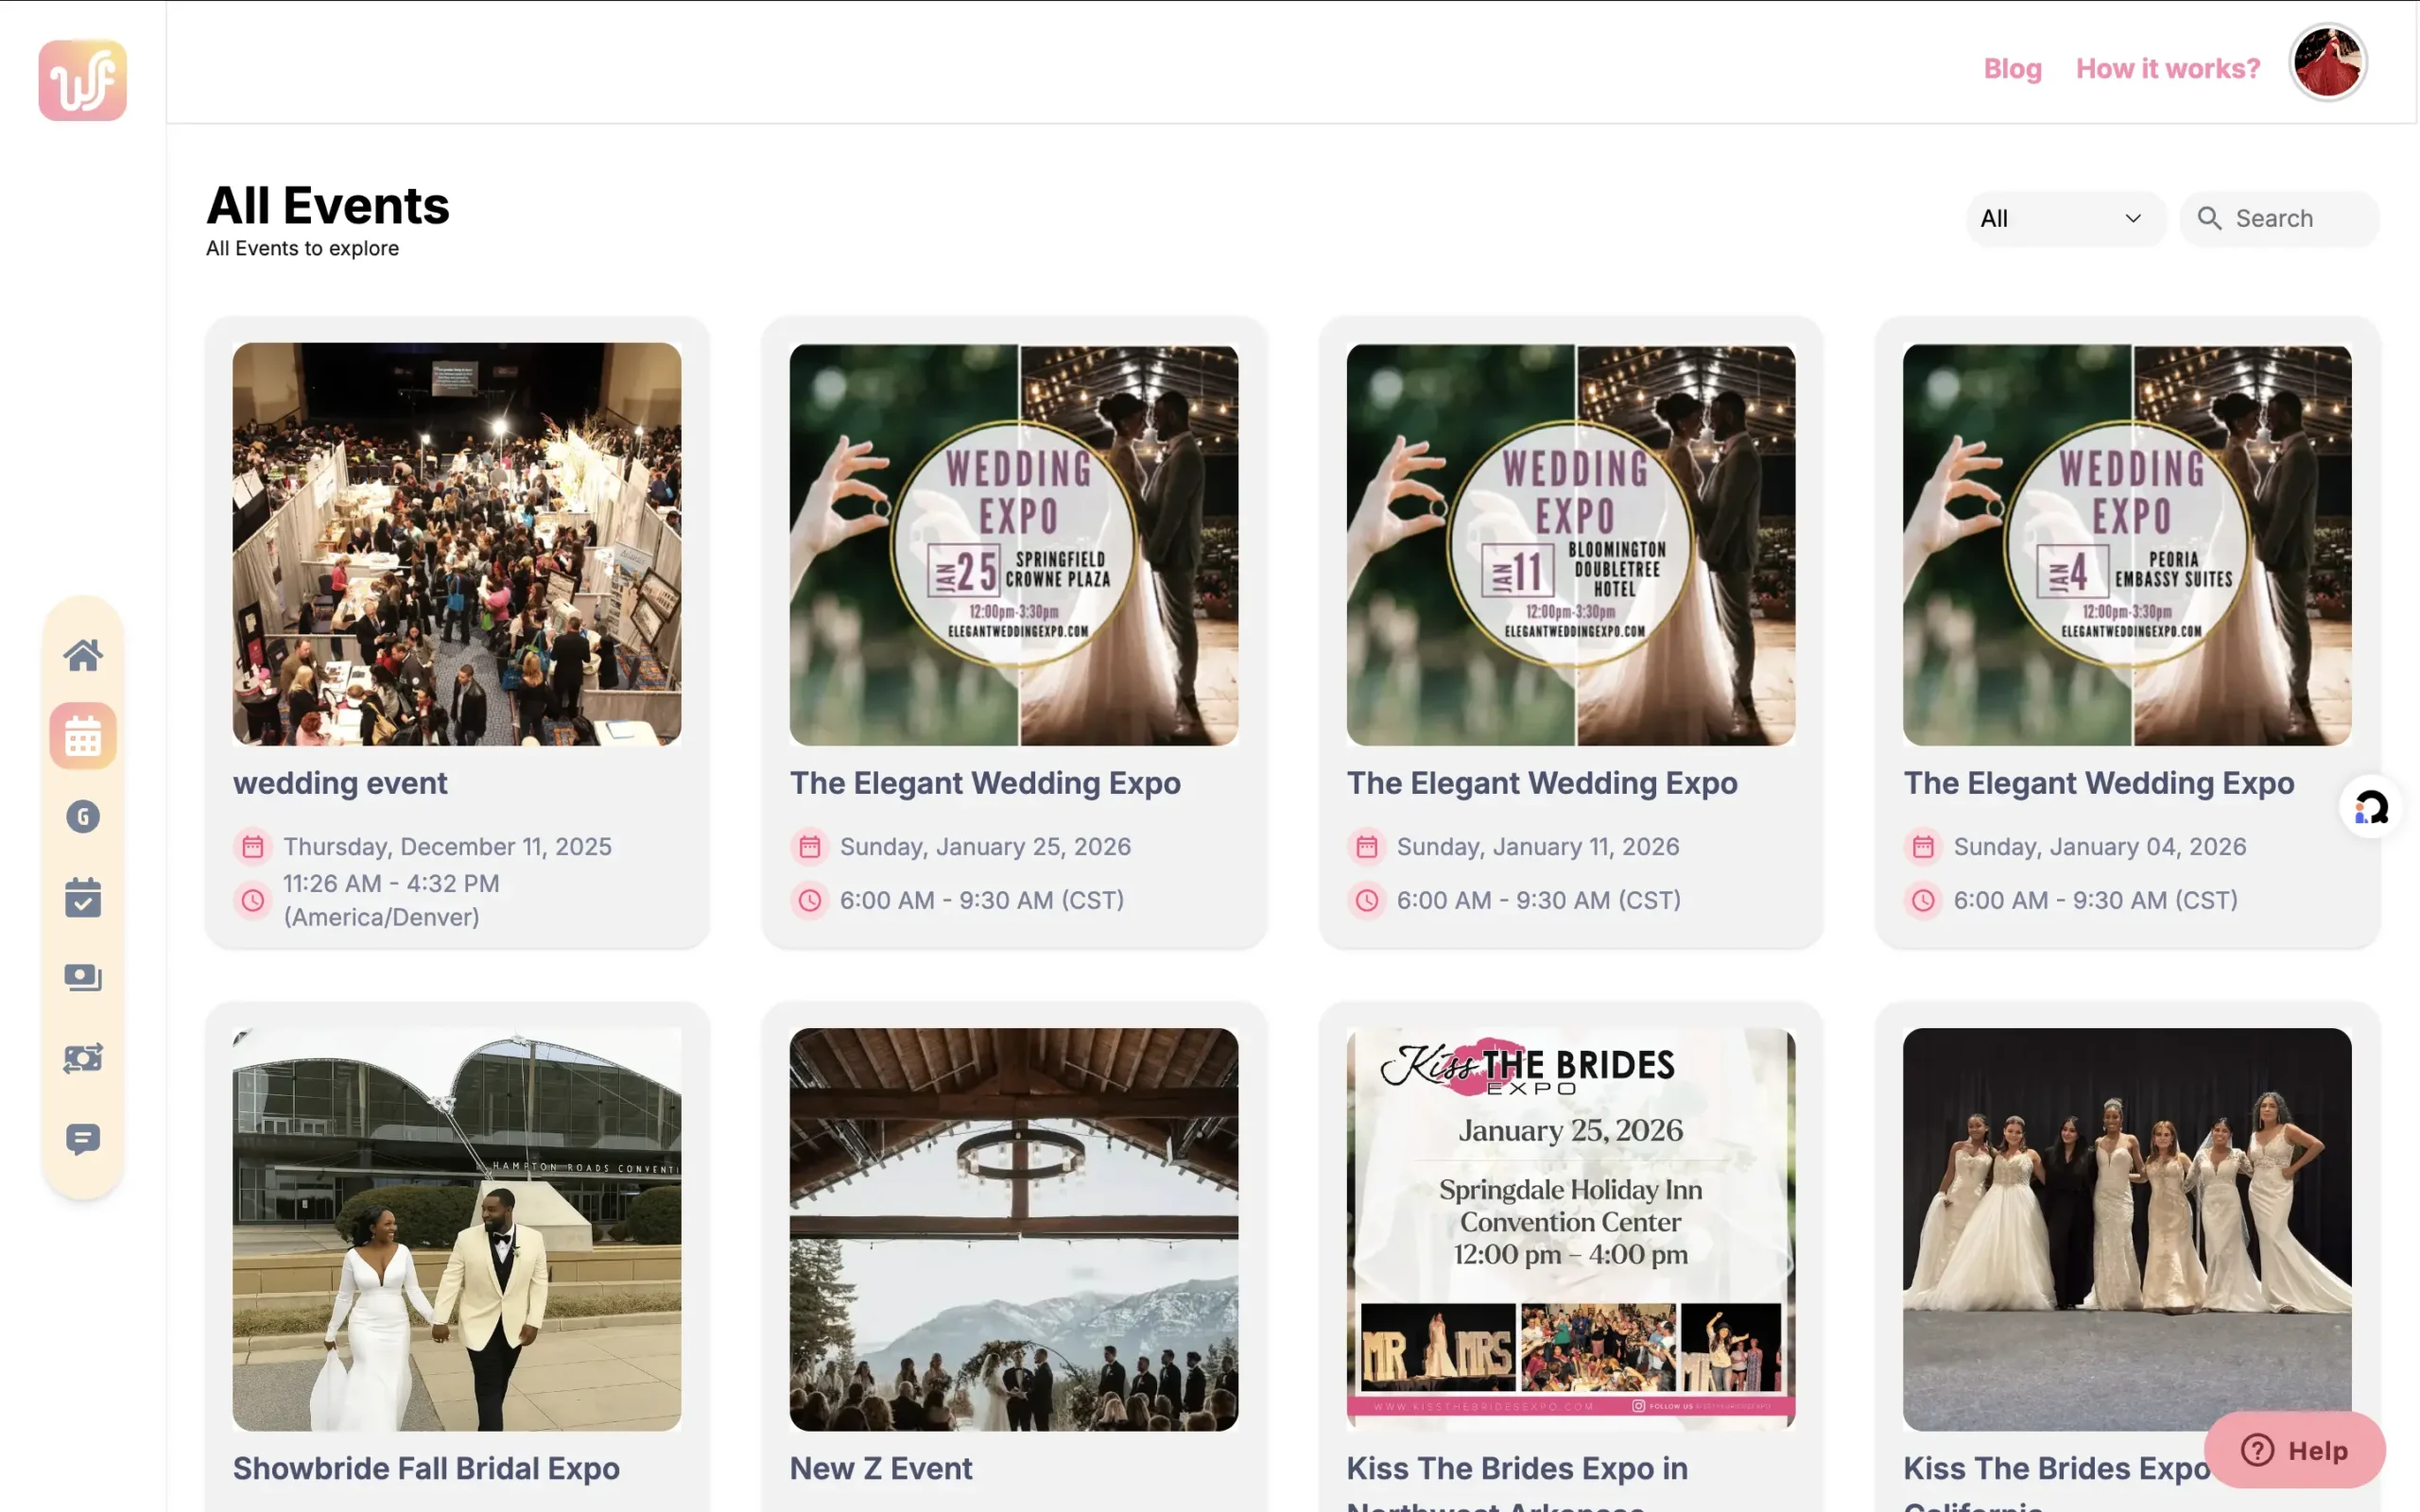Open the chat messages sidebar icon
Screen dimensions: 2420x1512
pyautogui.click(x=83, y=1138)
